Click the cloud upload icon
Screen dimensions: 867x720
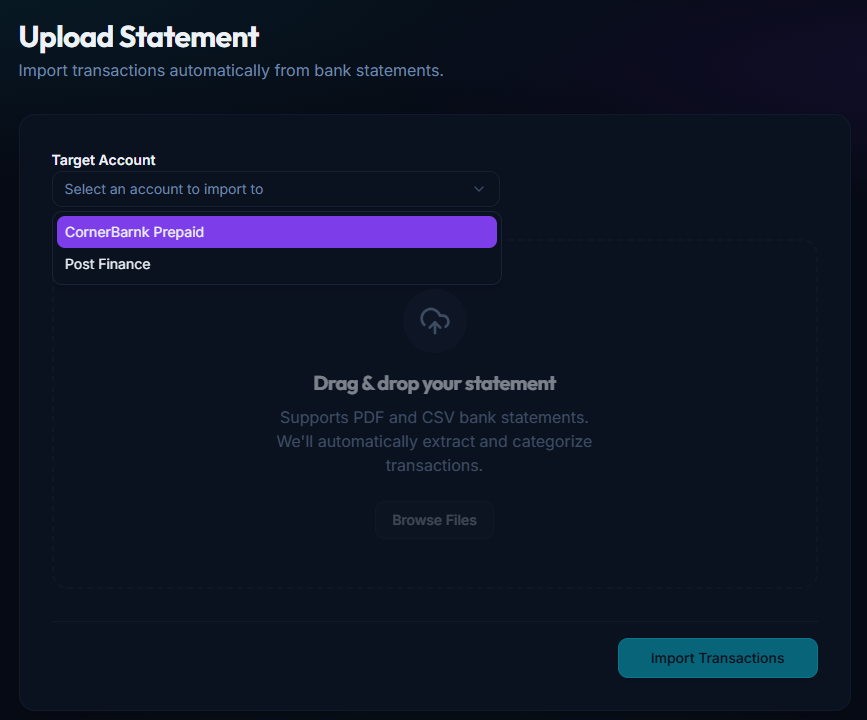pyautogui.click(x=434, y=321)
